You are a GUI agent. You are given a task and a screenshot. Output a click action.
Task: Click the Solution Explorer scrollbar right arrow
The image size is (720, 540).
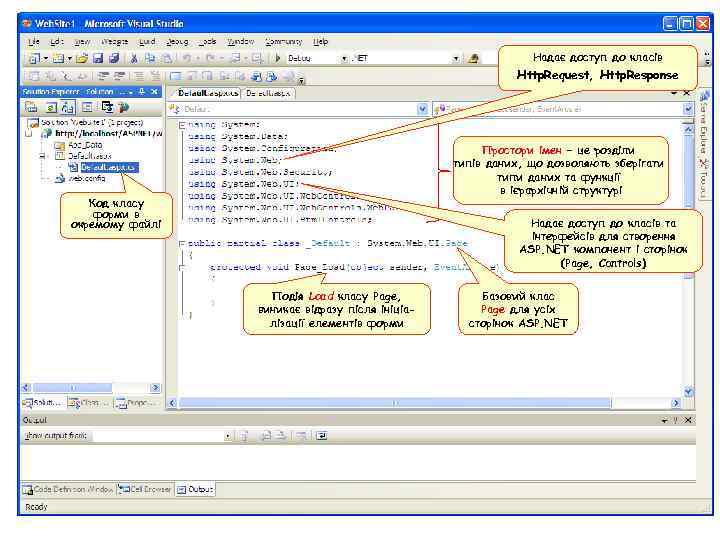pos(155,388)
